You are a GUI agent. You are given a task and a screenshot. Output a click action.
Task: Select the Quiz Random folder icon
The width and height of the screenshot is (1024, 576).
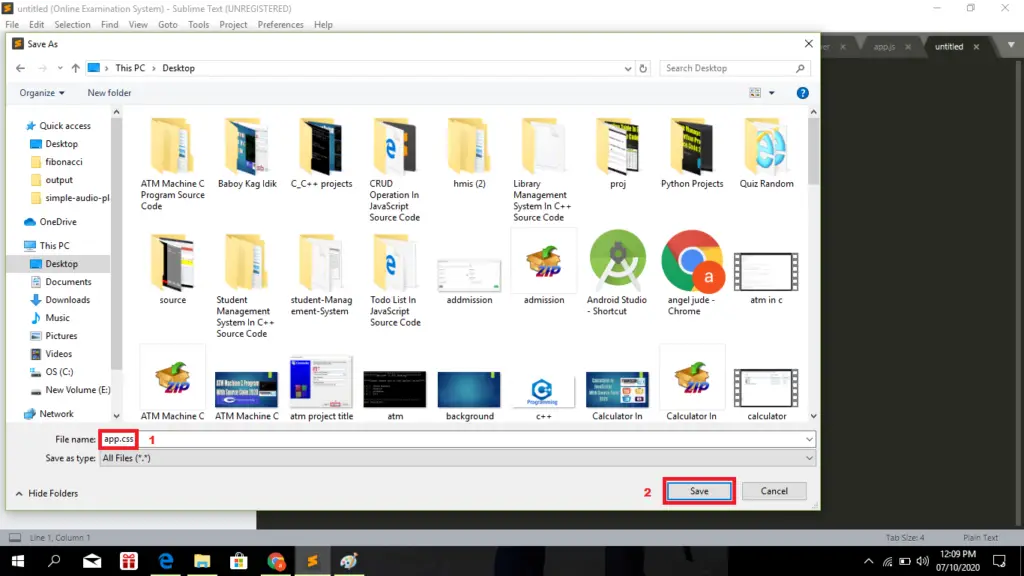pyautogui.click(x=766, y=148)
